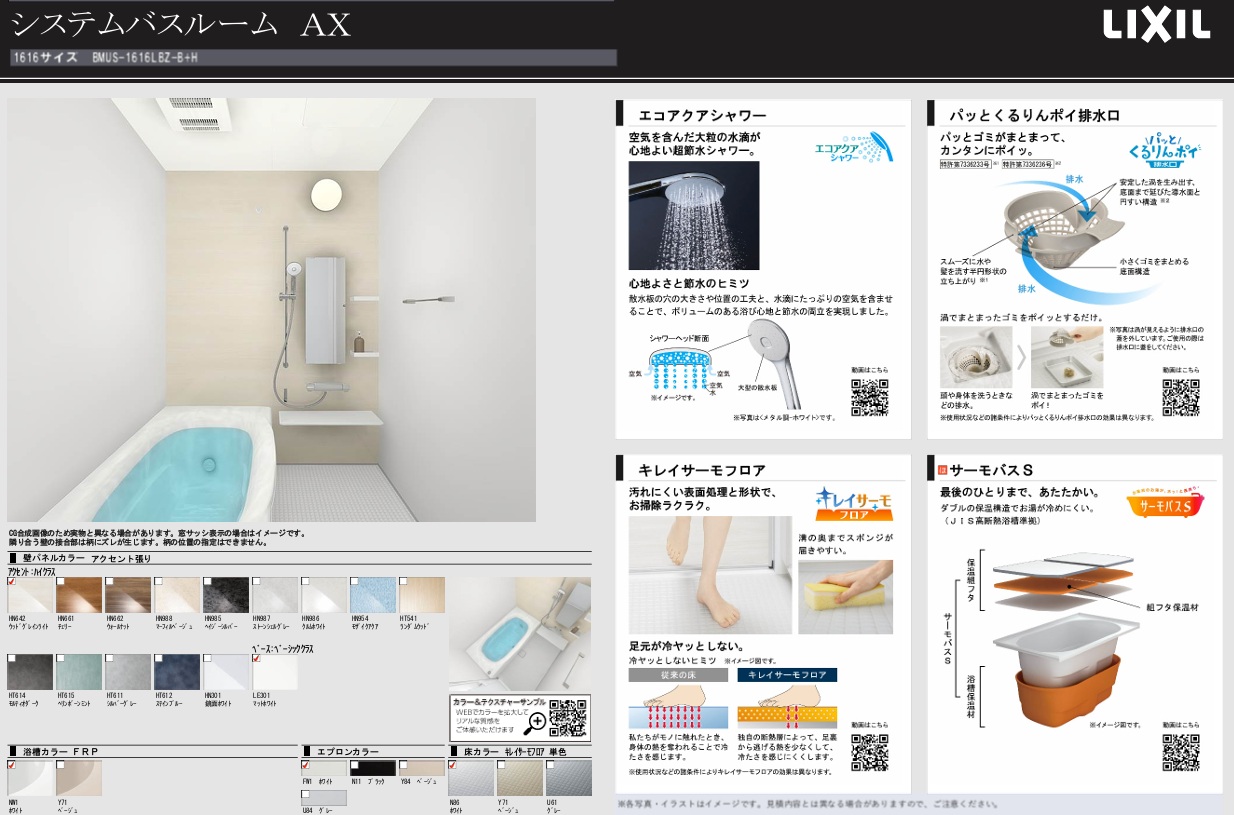The height and width of the screenshot is (815, 1234).
Task: Click the sponge cleaning floor photo
Action: point(845,596)
